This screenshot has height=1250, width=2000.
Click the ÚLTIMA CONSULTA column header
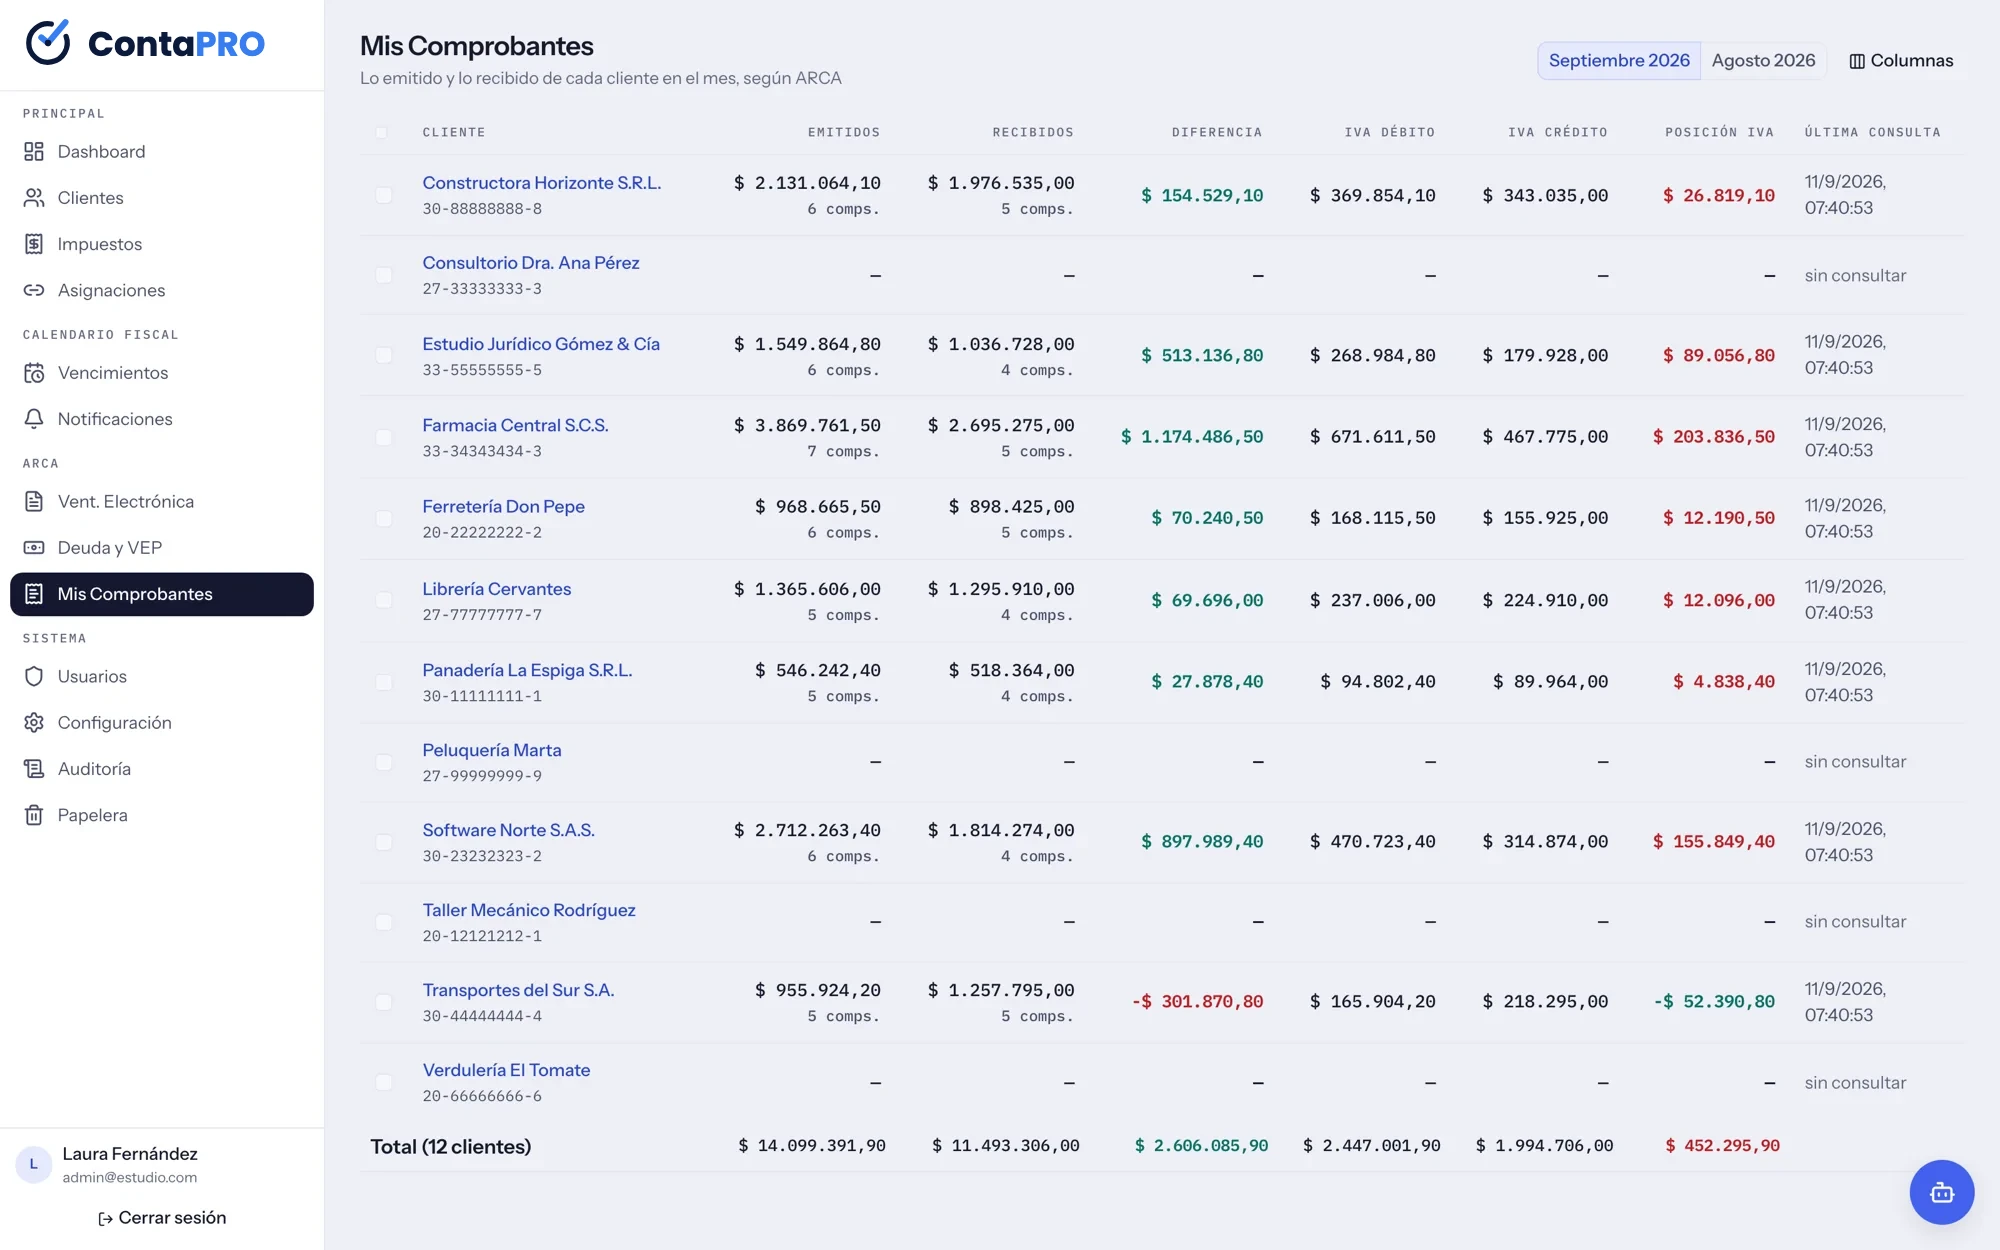pos(1872,132)
